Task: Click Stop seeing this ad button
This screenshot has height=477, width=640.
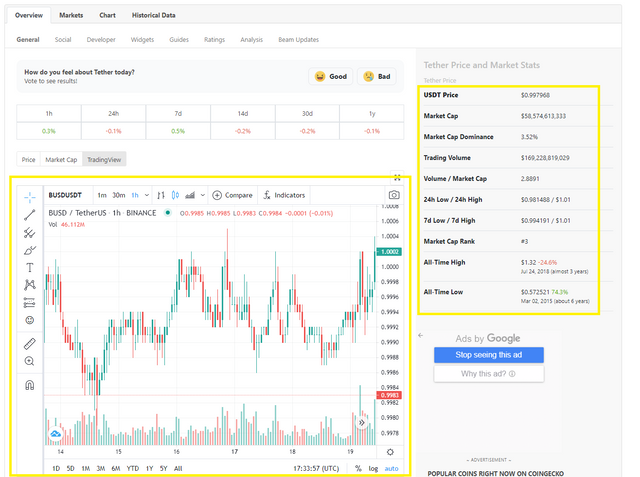Action: point(489,355)
